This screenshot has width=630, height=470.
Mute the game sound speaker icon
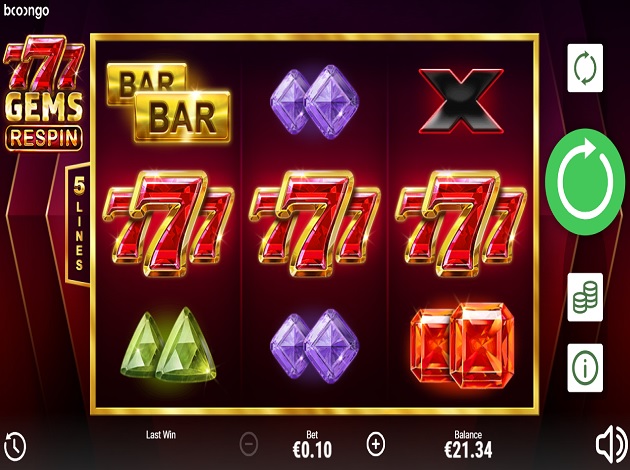(x=611, y=445)
